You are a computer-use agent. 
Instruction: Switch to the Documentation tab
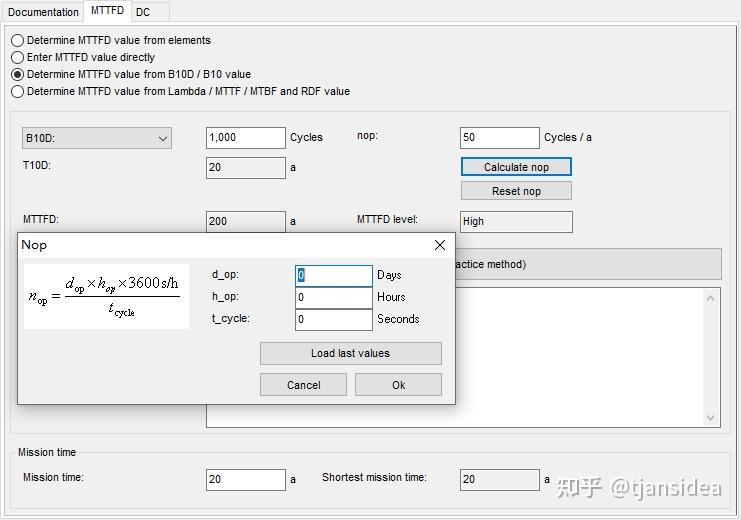[x=43, y=12]
